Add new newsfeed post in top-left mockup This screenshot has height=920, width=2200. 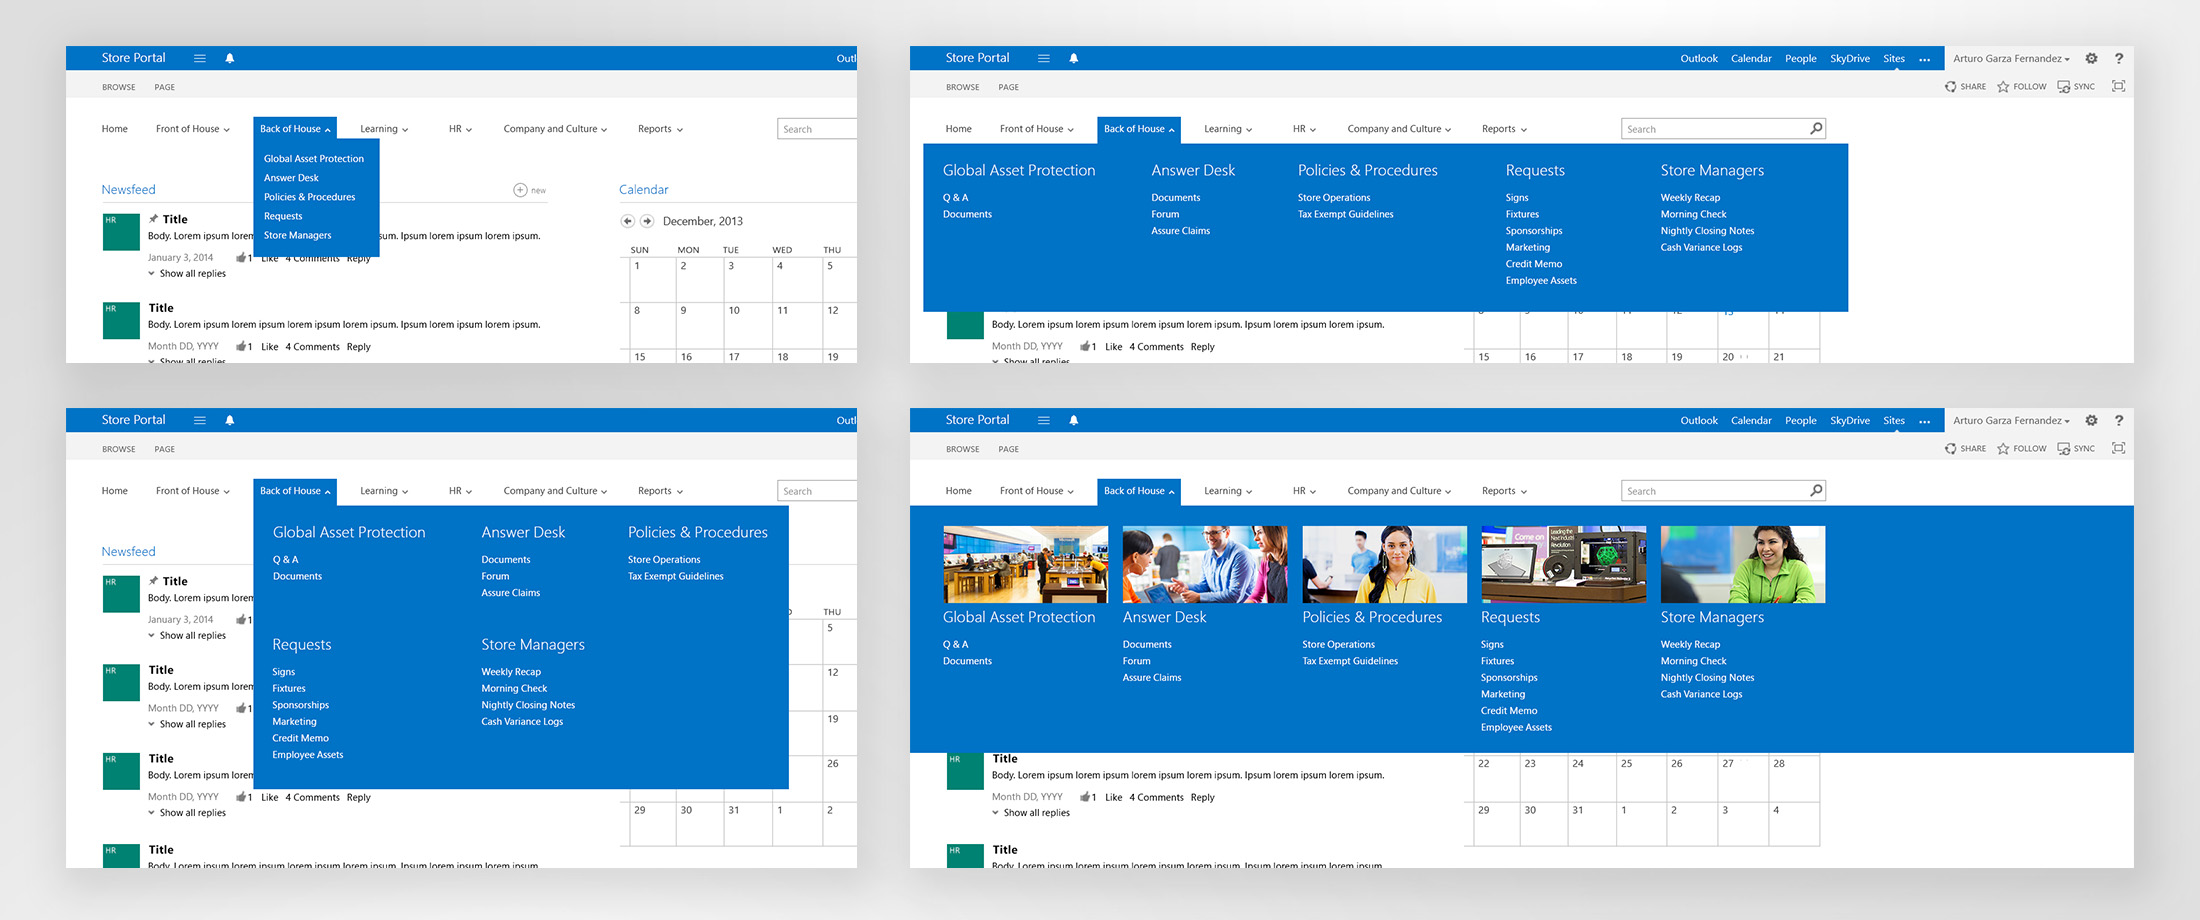520,190
